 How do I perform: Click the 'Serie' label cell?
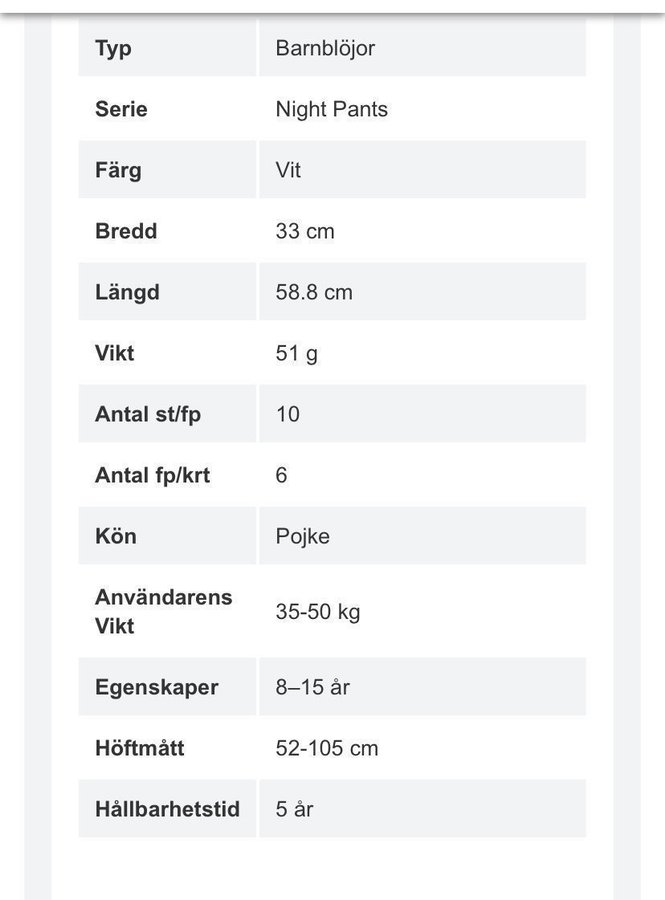pyautogui.click(x=121, y=109)
